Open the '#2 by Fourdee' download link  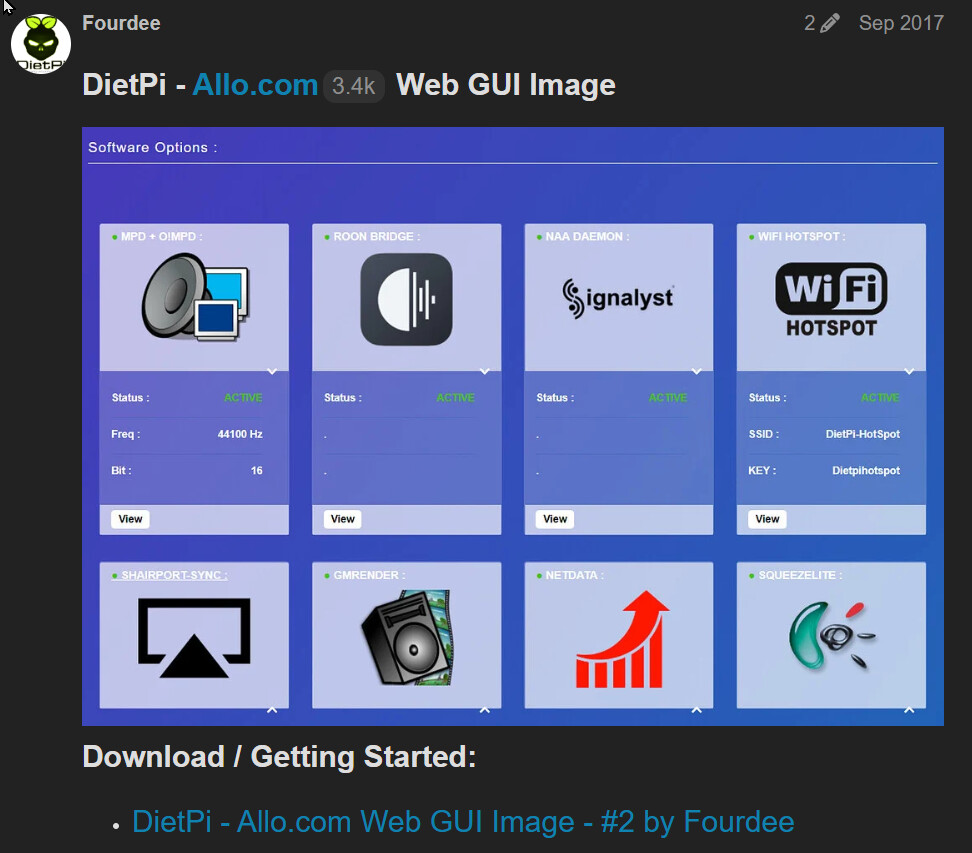[463, 822]
